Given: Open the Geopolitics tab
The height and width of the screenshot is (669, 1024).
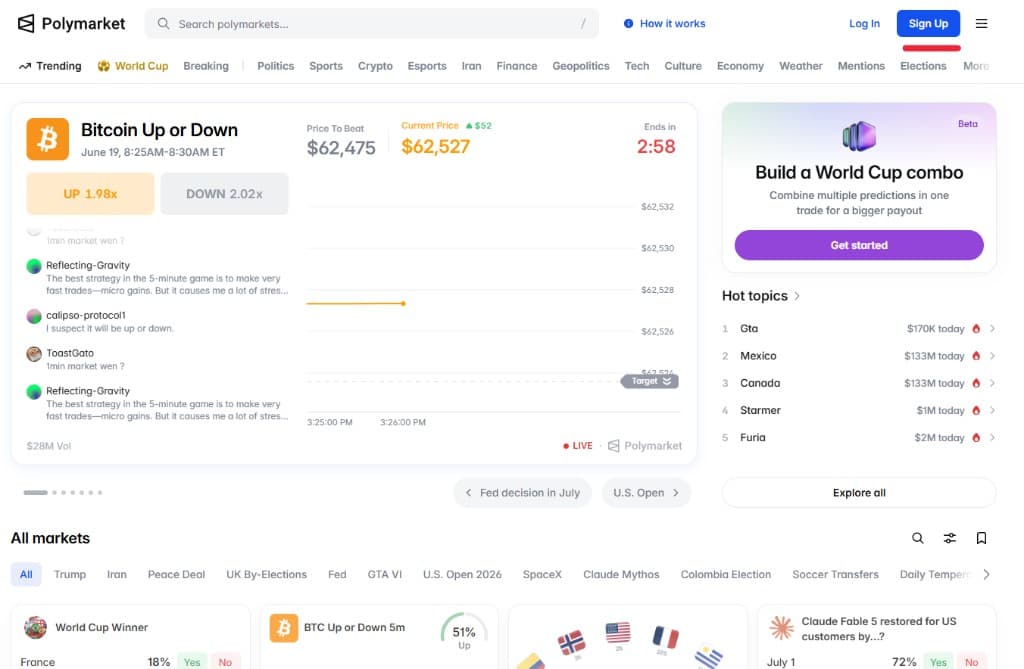Looking at the screenshot, I should click(x=581, y=66).
